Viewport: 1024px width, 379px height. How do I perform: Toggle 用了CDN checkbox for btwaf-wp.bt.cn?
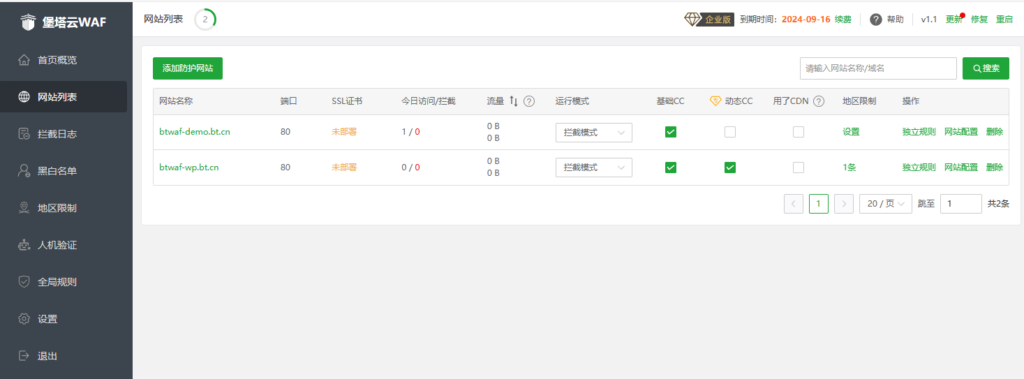point(798,167)
